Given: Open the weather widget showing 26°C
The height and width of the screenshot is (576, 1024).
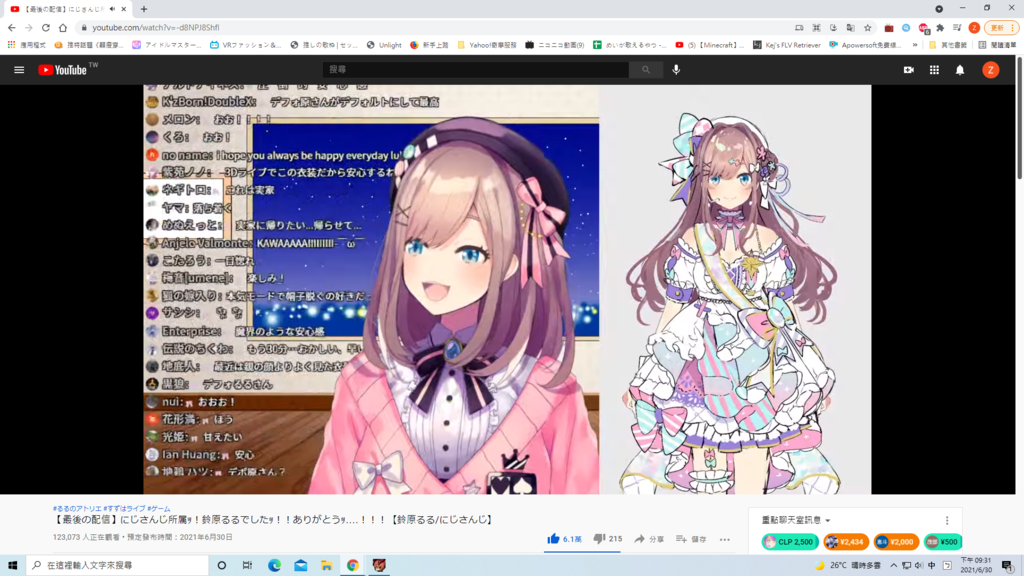Looking at the screenshot, I should pos(848,565).
